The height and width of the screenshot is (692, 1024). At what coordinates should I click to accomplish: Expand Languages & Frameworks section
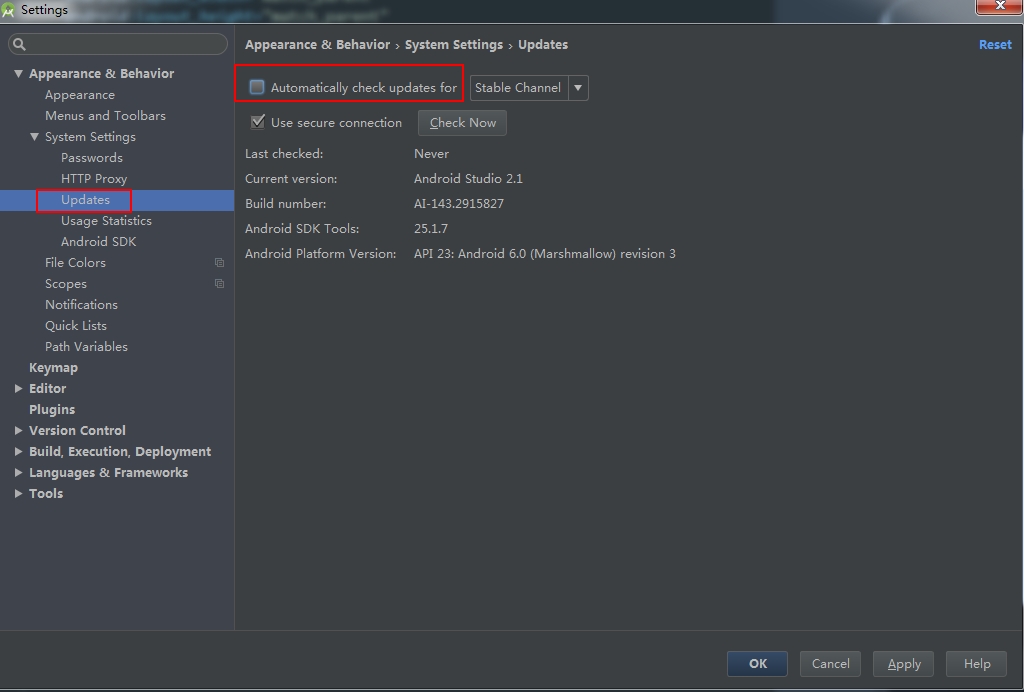18,472
